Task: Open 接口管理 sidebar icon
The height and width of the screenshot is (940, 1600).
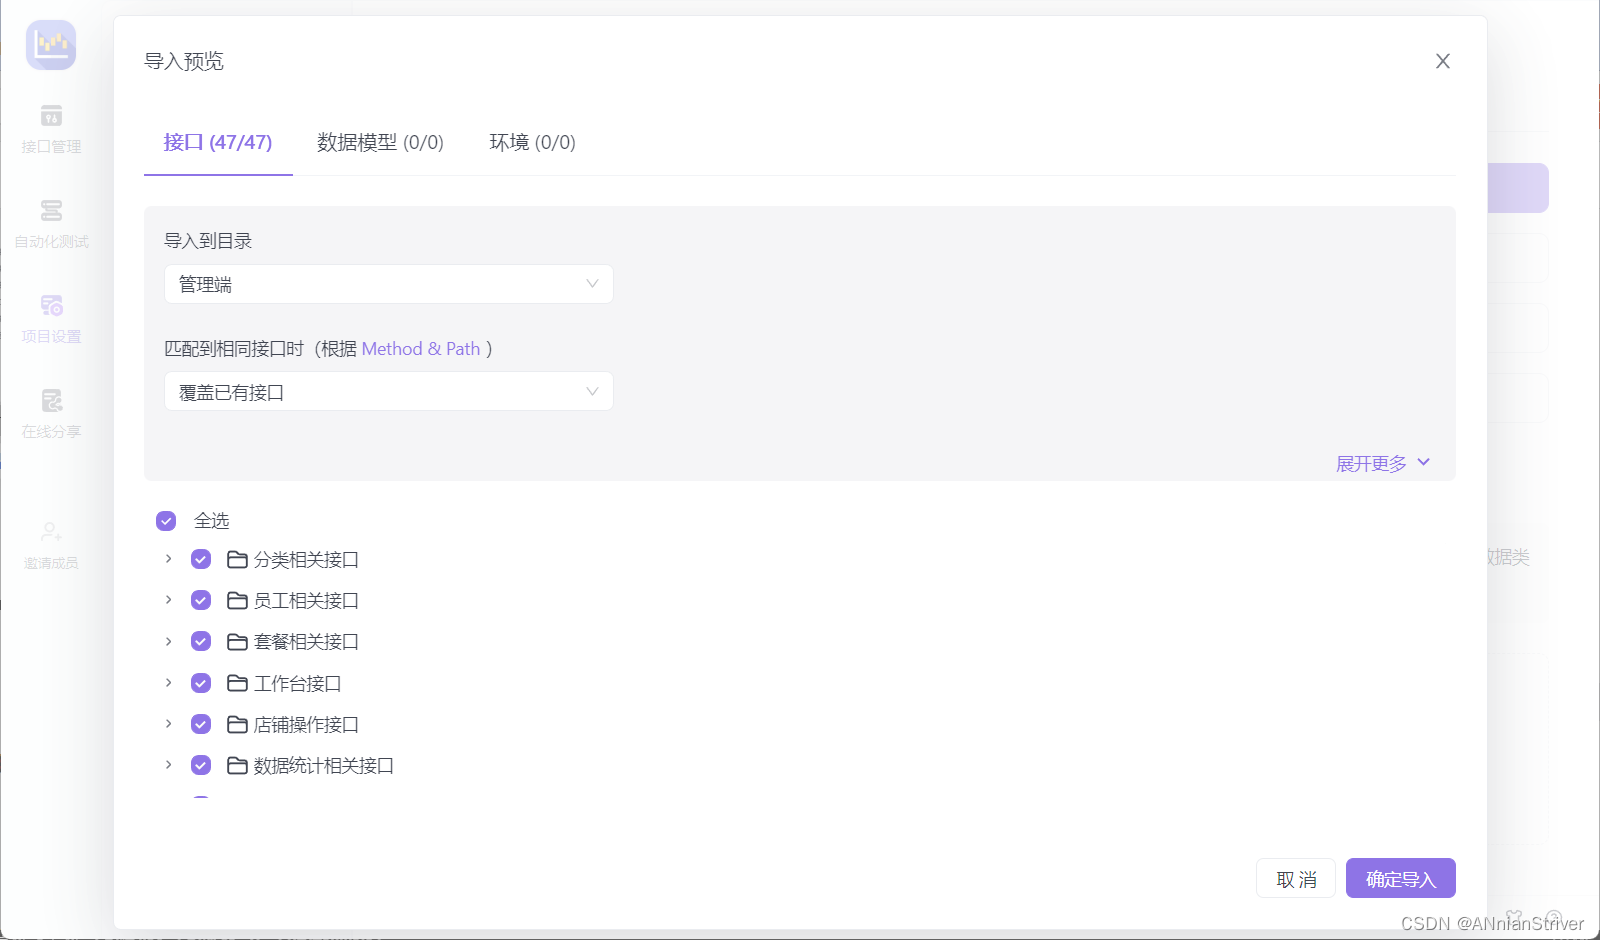Action: tap(51, 116)
